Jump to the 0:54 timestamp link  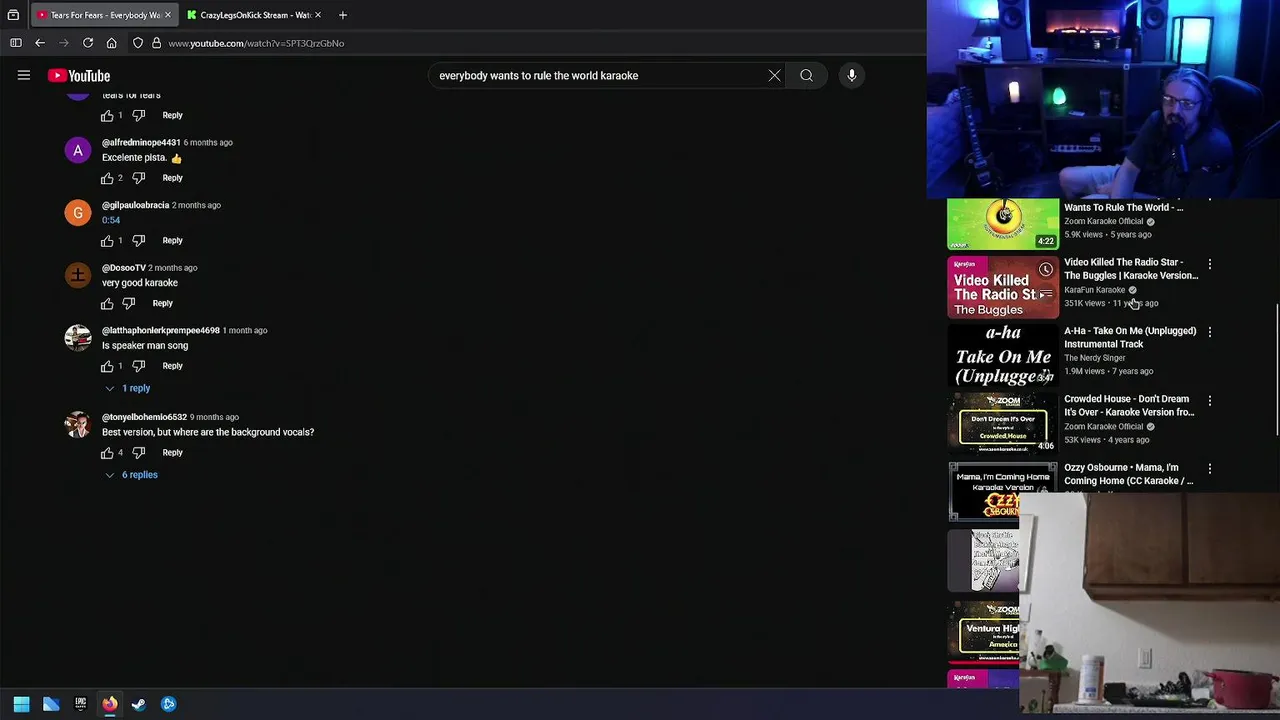coord(111,220)
